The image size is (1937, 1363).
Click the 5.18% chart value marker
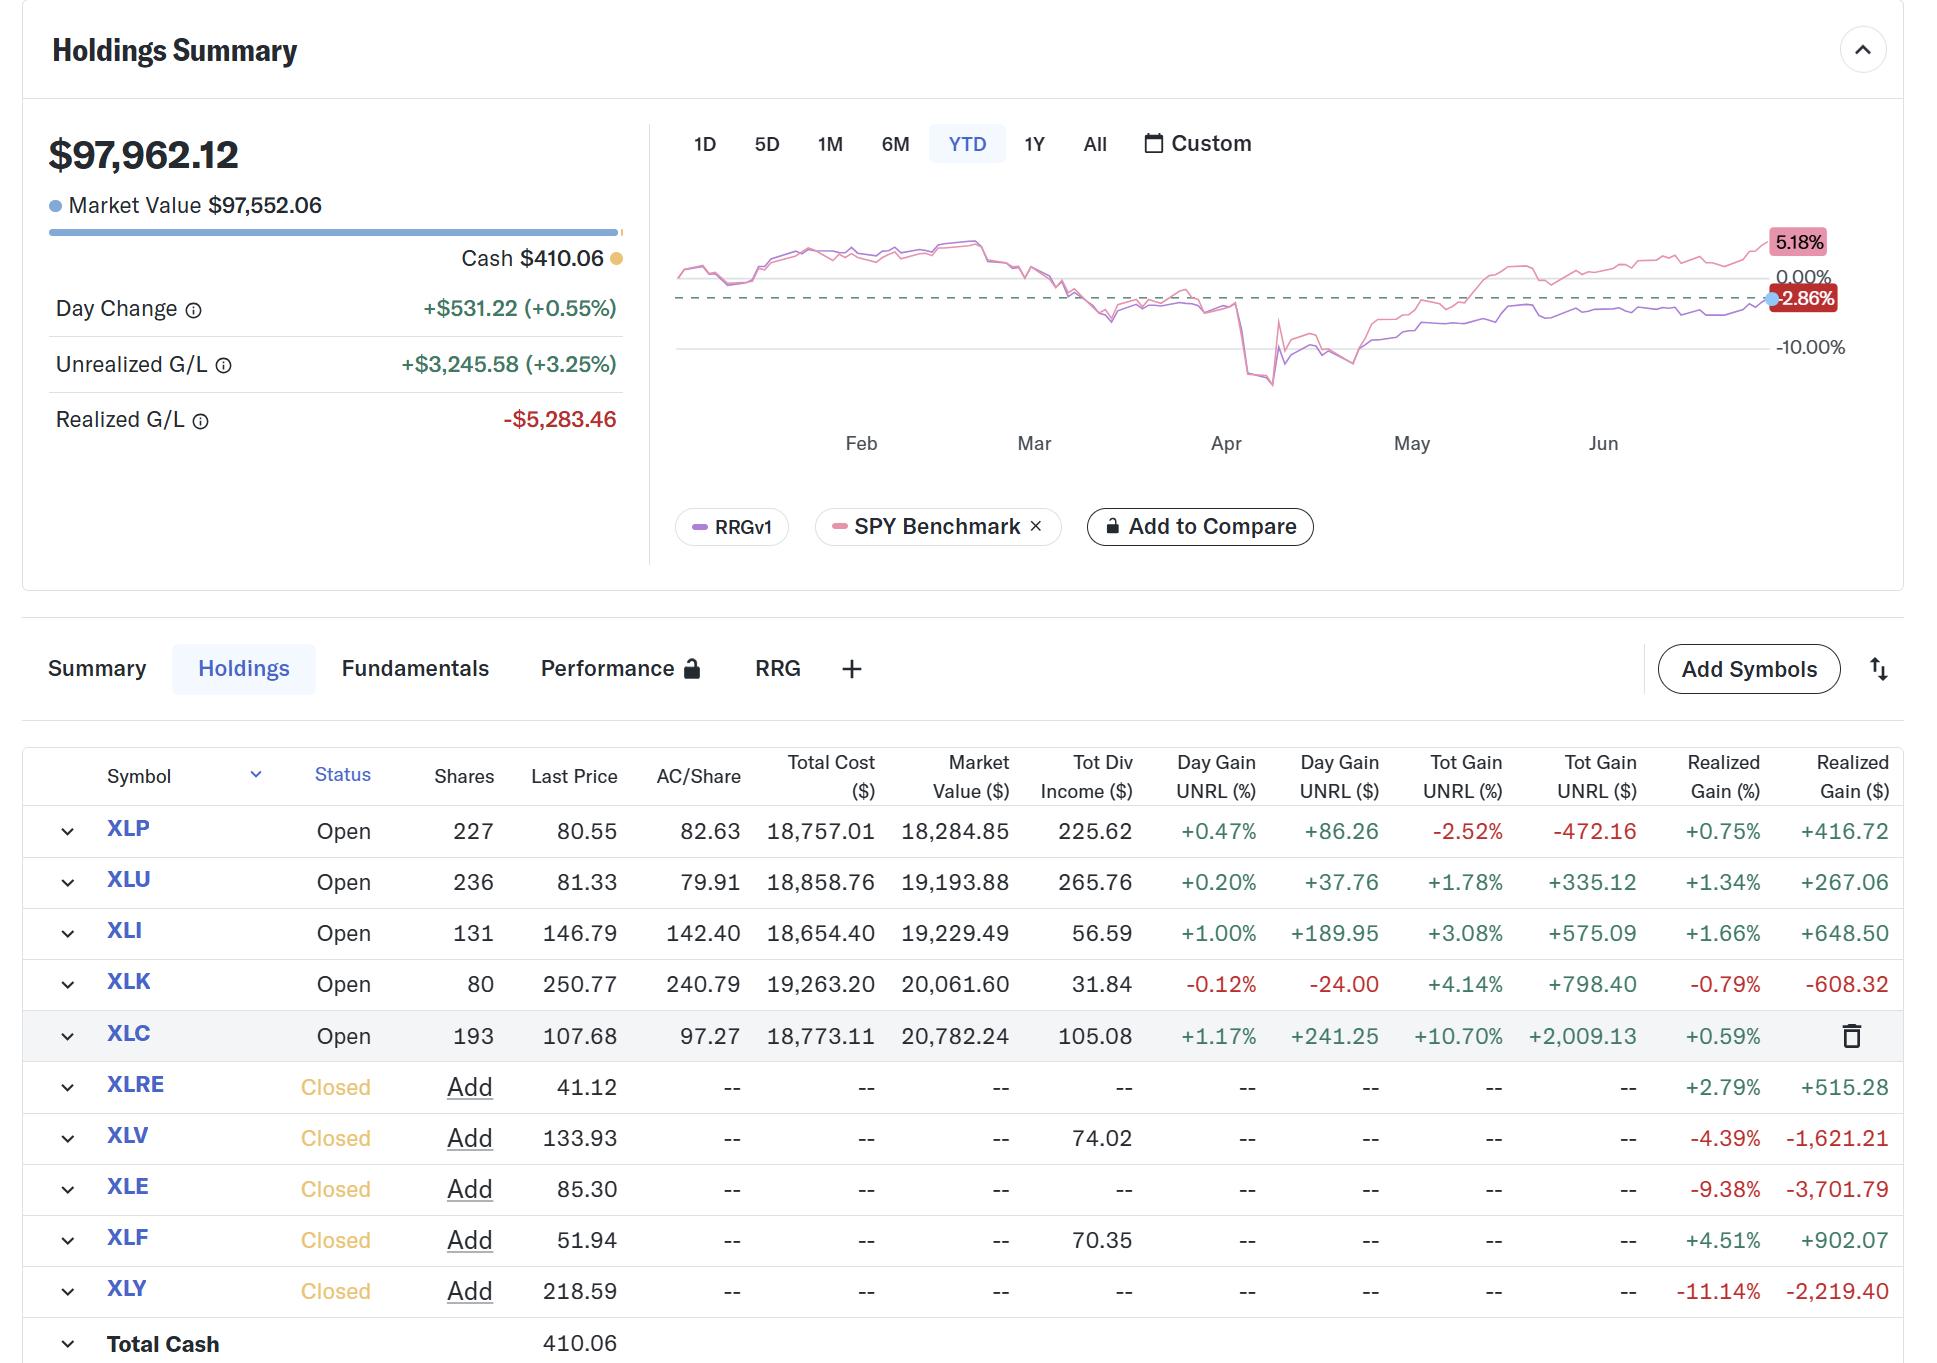(x=1798, y=242)
